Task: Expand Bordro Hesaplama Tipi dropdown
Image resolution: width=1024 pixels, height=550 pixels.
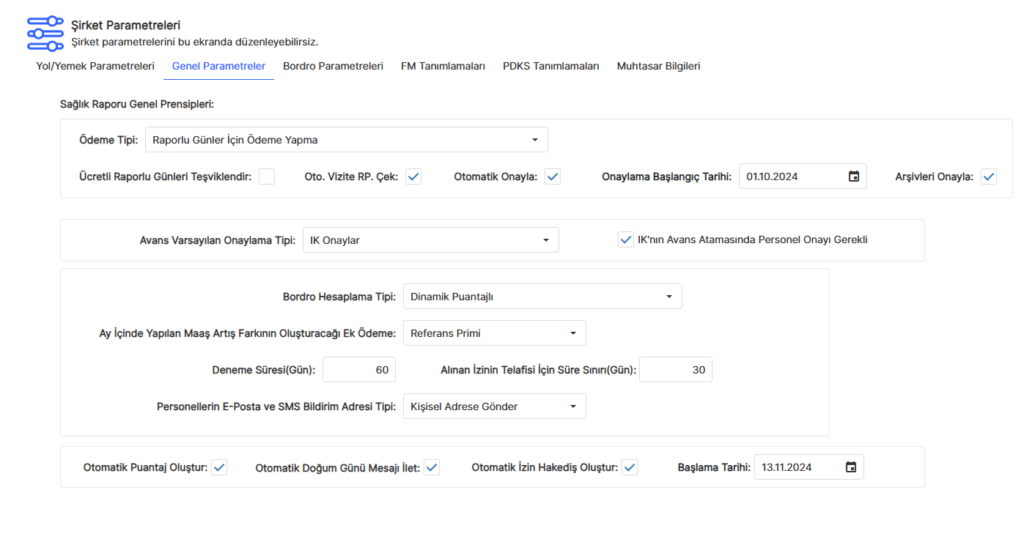Action: (x=542, y=297)
